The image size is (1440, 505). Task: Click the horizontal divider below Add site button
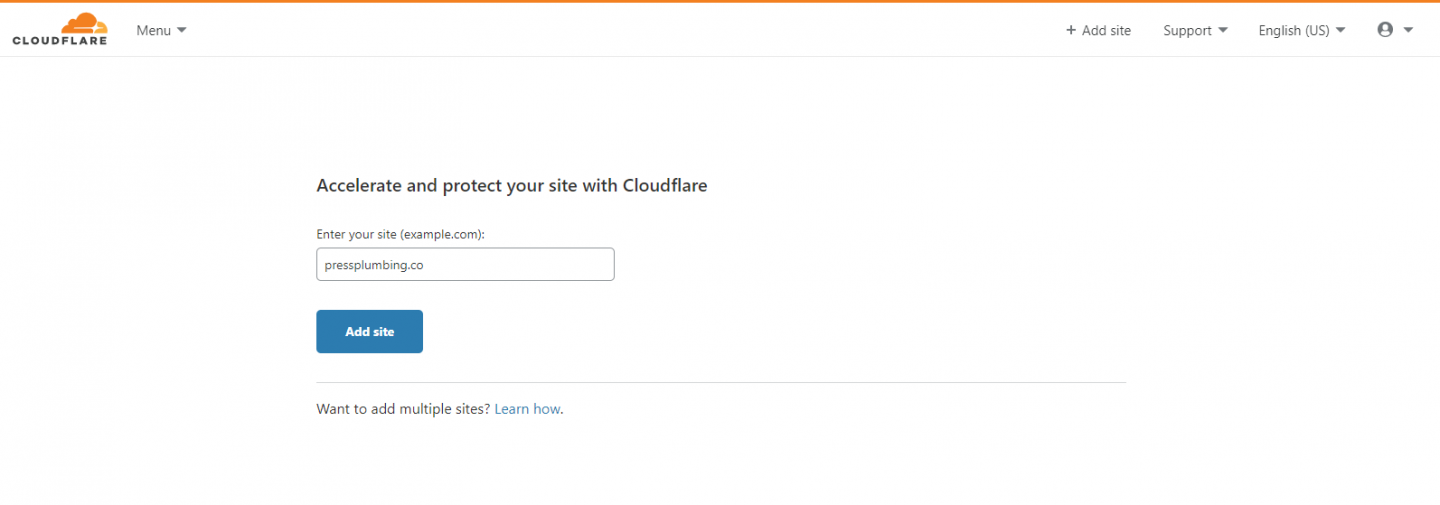point(721,382)
